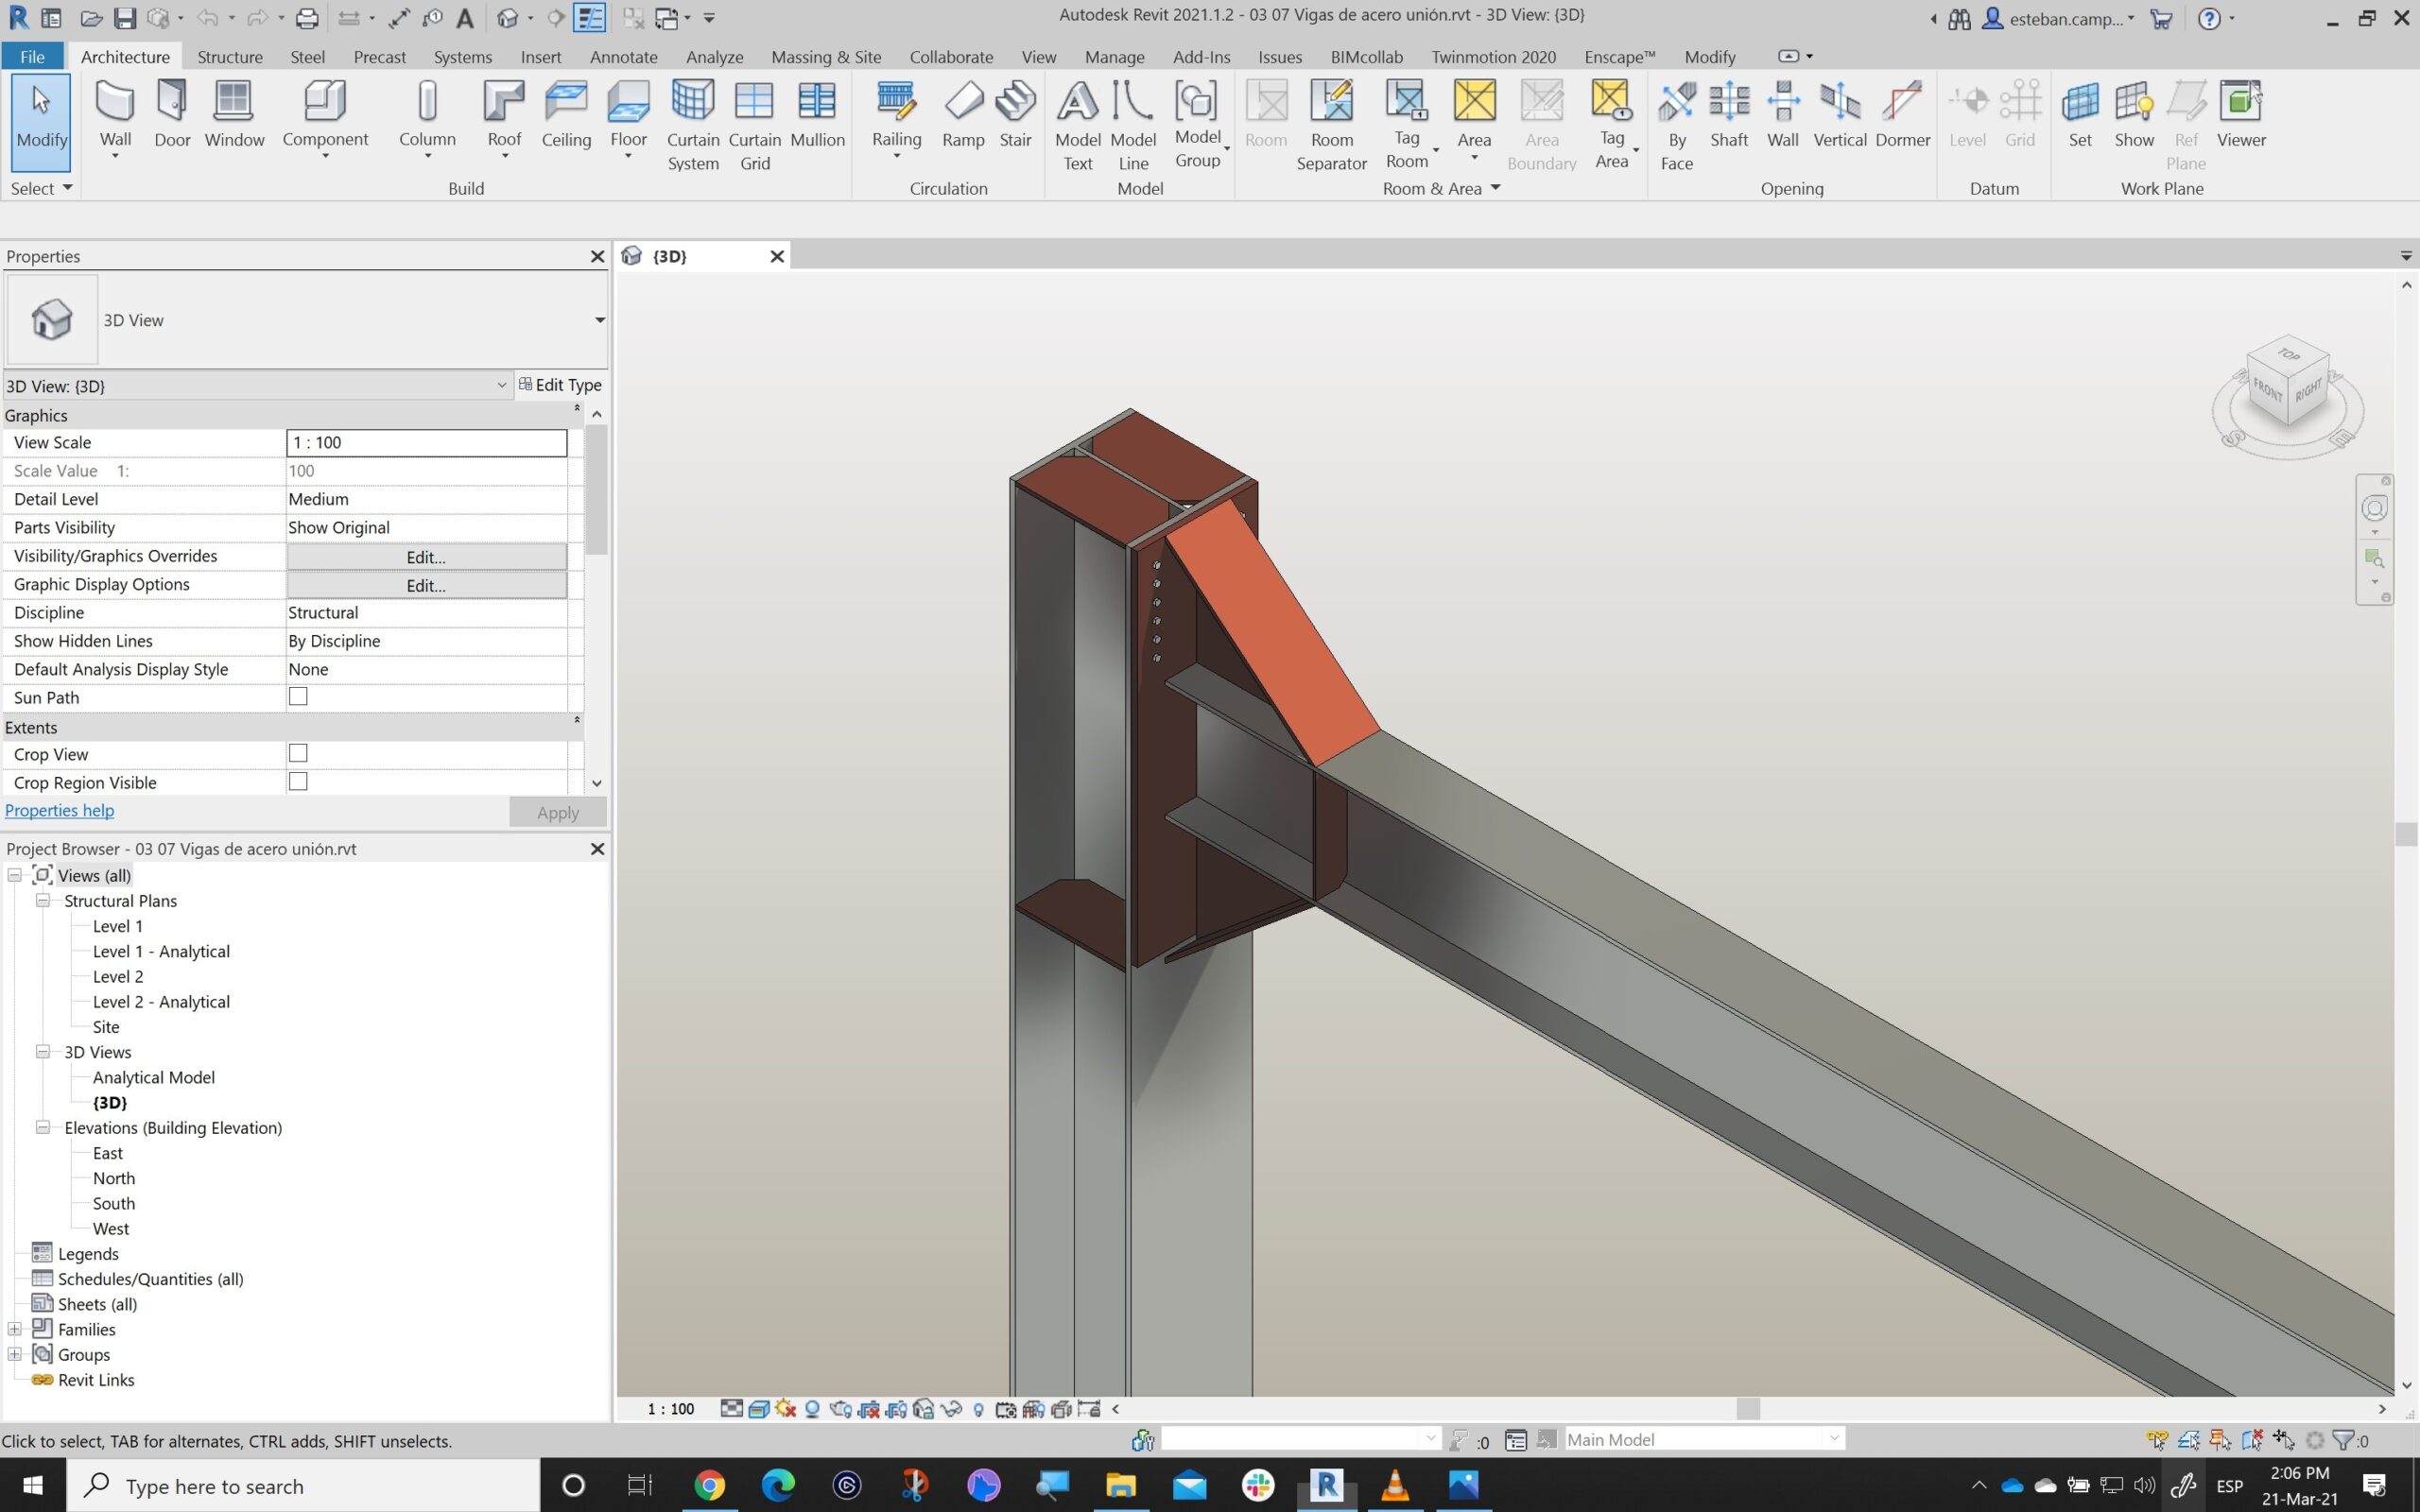Click the Curtain Grid tool

click(754, 125)
